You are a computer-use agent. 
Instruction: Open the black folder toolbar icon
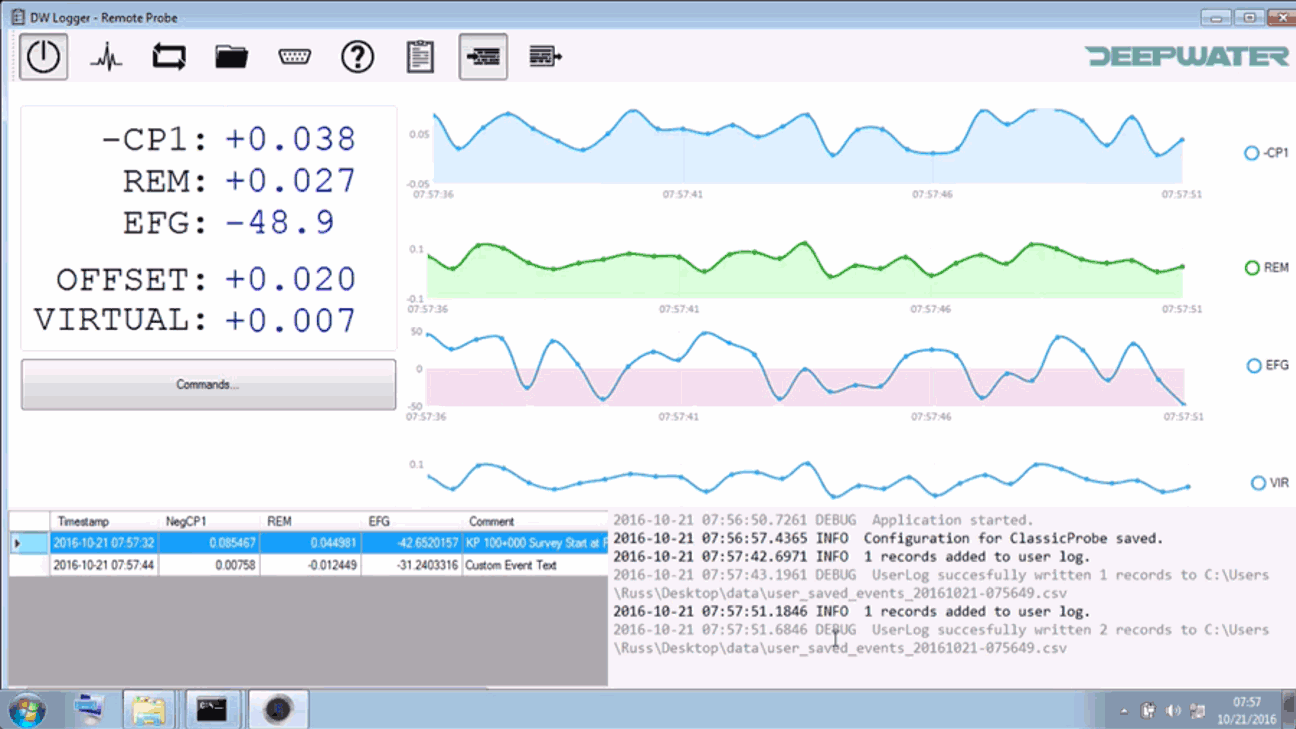point(231,57)
